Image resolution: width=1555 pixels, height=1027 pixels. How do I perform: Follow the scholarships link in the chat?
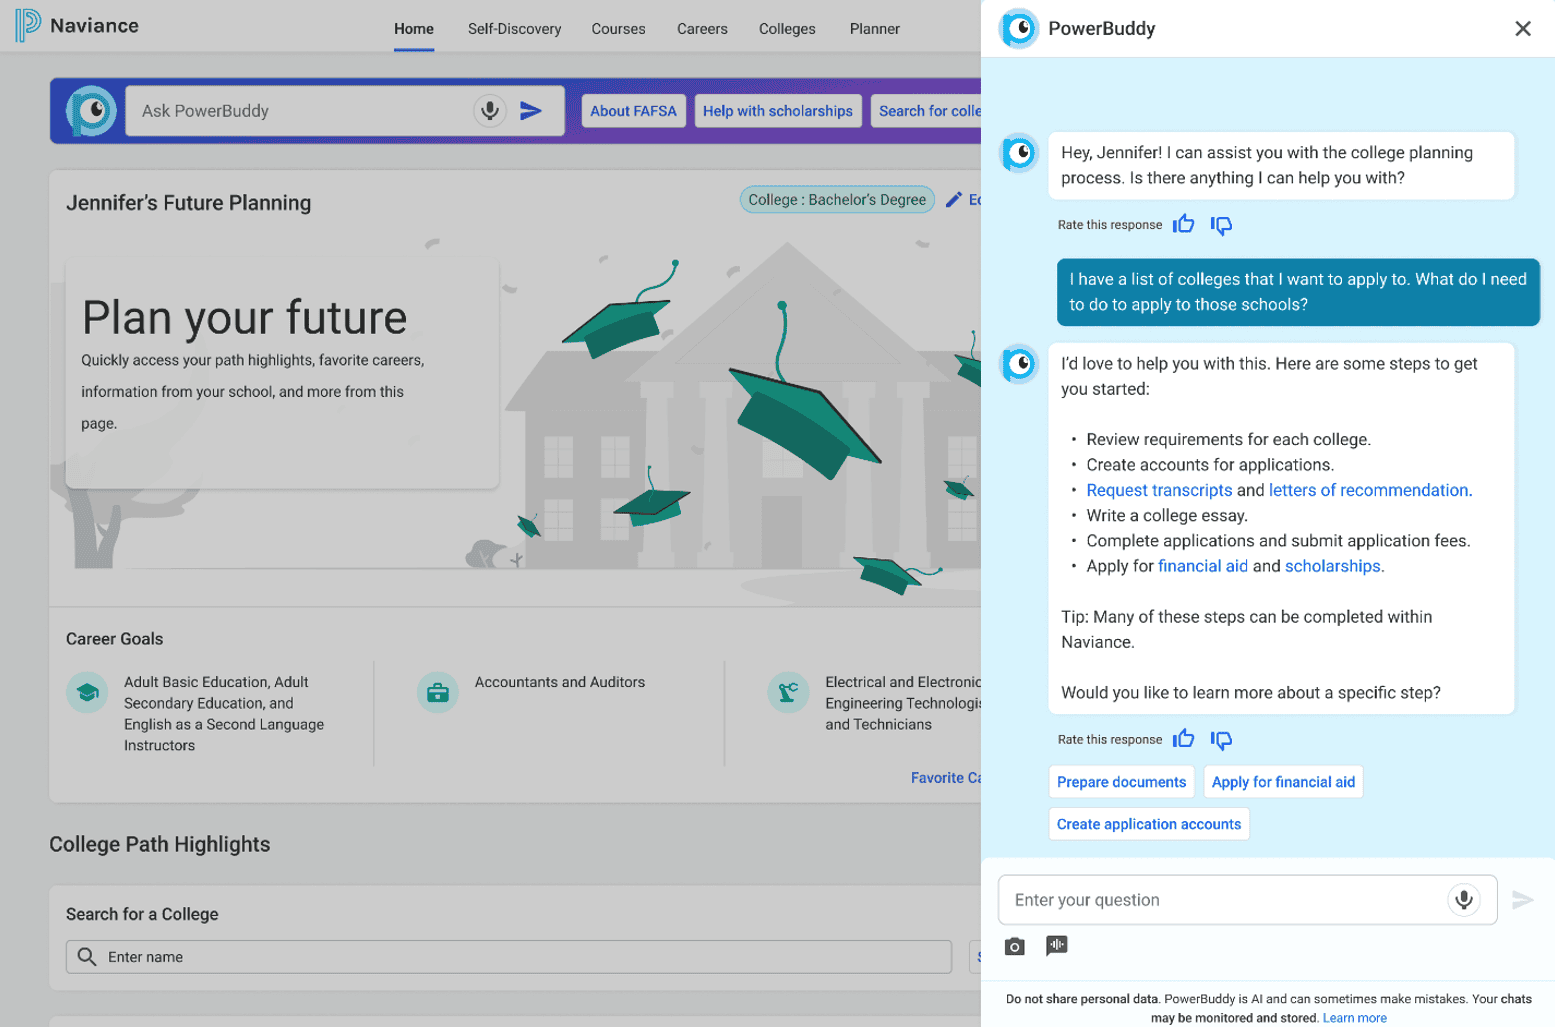point(1333,566)
